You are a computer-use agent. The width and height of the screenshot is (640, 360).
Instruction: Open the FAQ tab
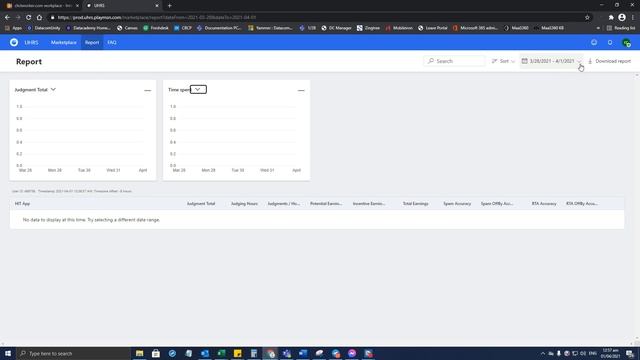coord(112,42)
